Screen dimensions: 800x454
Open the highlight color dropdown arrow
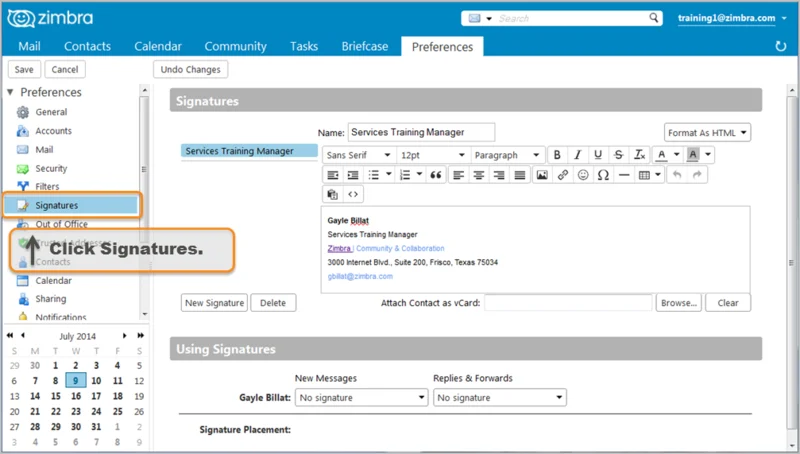point(708,155)
